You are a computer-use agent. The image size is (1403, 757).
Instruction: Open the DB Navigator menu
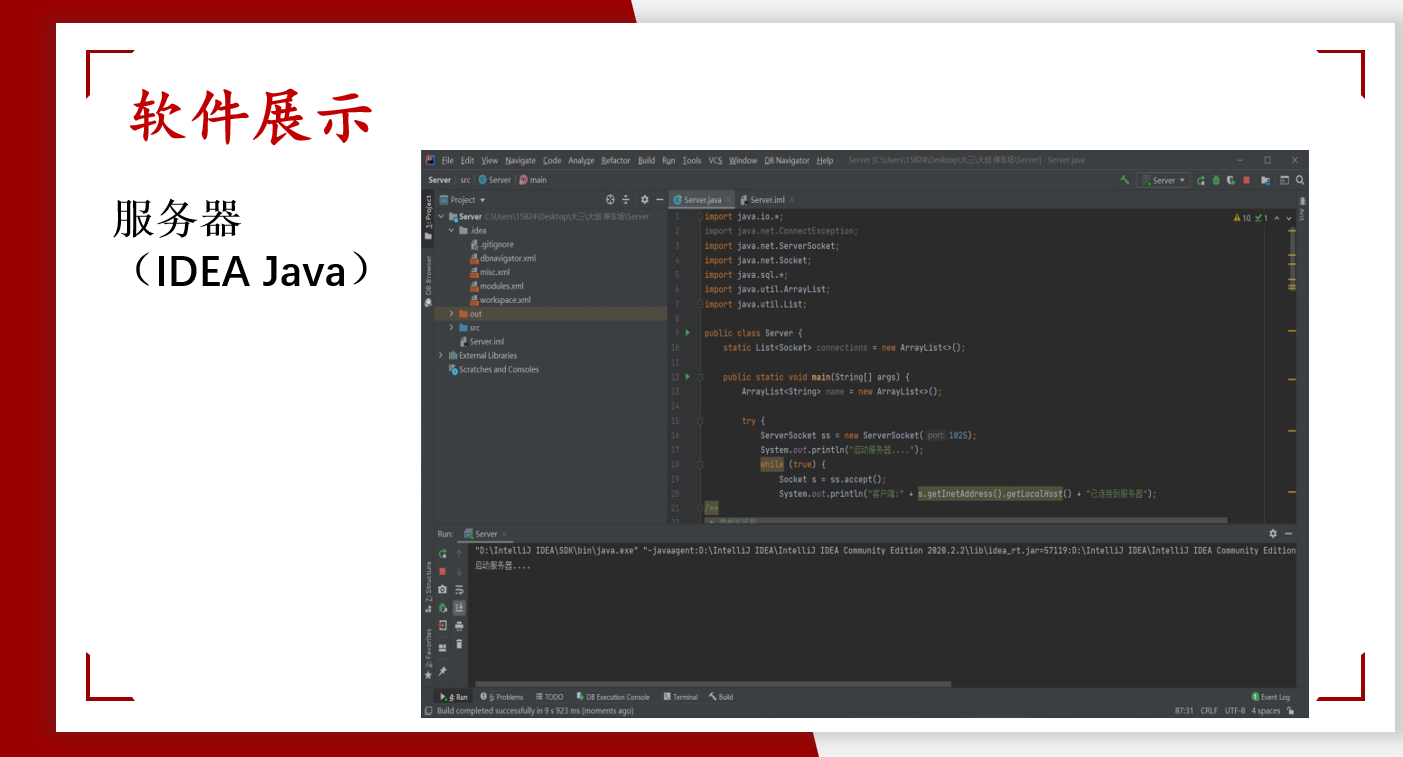tap(787, 160)
